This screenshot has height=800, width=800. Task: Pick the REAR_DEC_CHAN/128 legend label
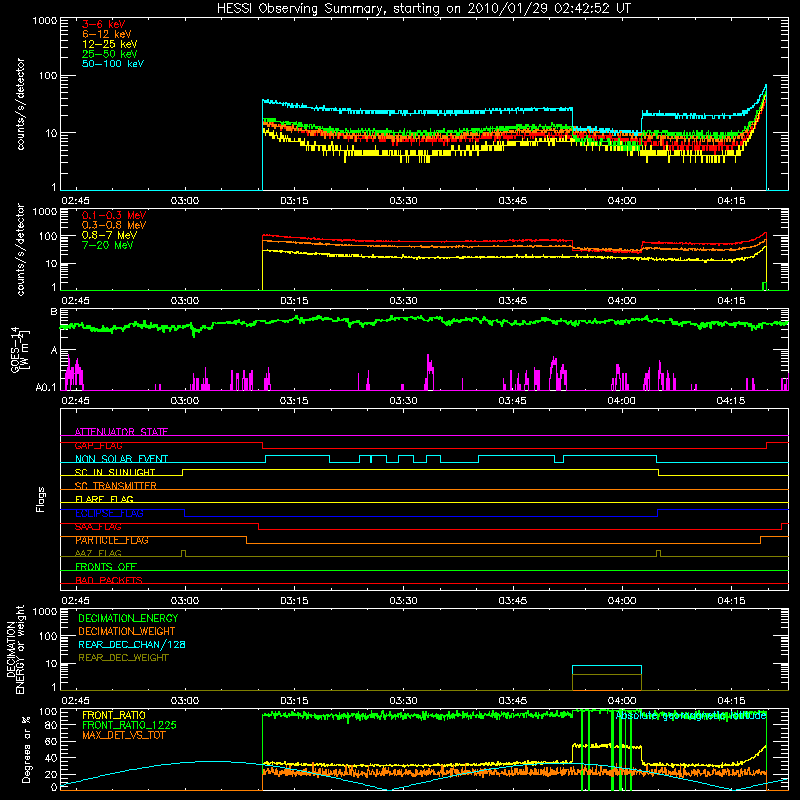132,644
